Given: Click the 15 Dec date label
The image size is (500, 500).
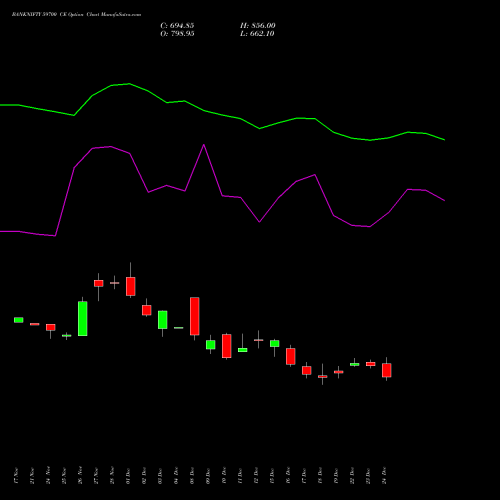Looking at the screenshot, I should pos(272,475).
